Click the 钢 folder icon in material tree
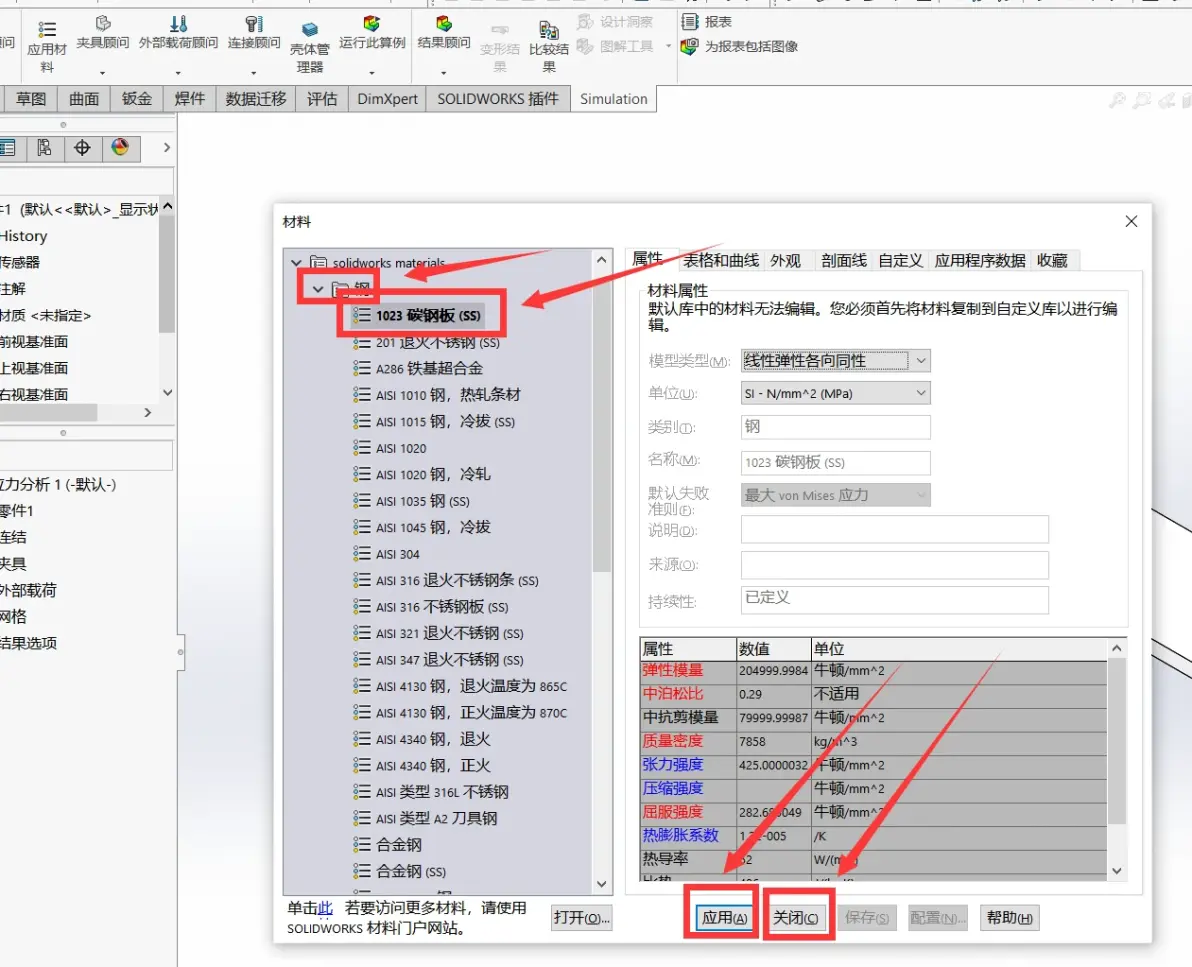The image size is (1192, 967). tap(341, 289)
